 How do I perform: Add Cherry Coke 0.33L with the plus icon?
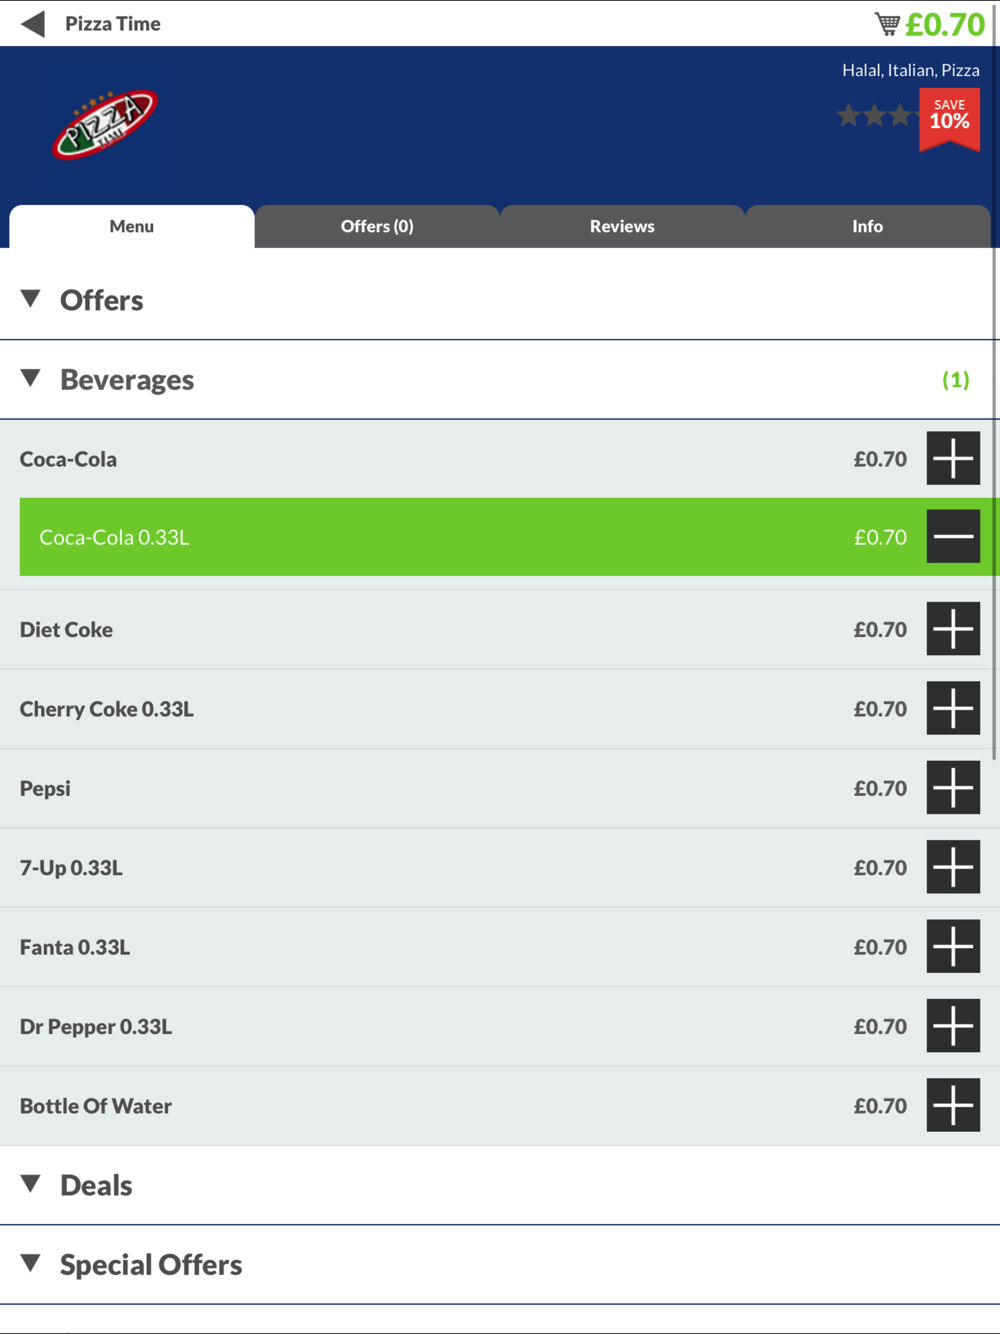[953, 708]
